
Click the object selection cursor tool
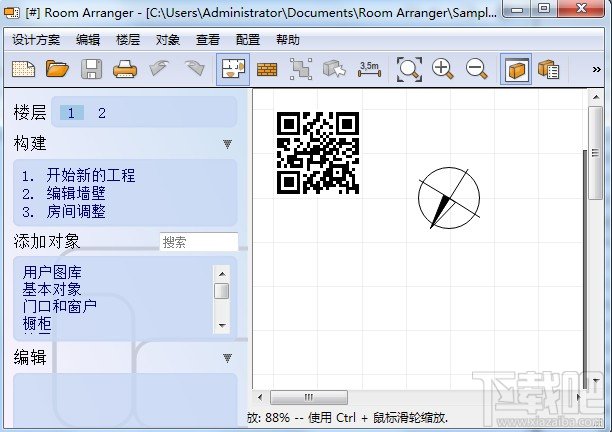click(334, 69)
